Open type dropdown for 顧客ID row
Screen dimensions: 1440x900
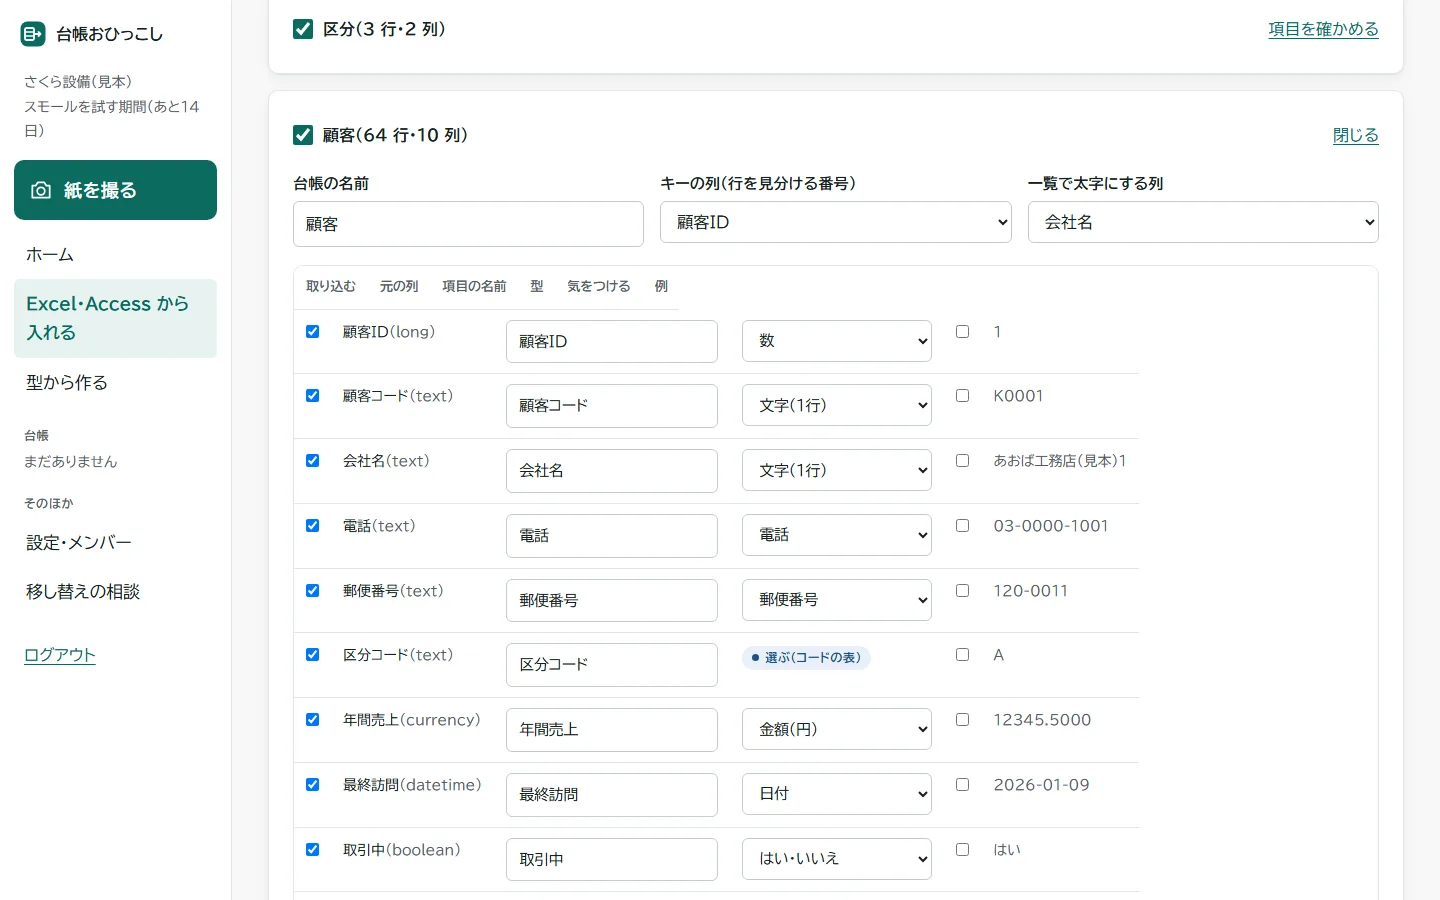pyautogui.click(x=837, y=341)
